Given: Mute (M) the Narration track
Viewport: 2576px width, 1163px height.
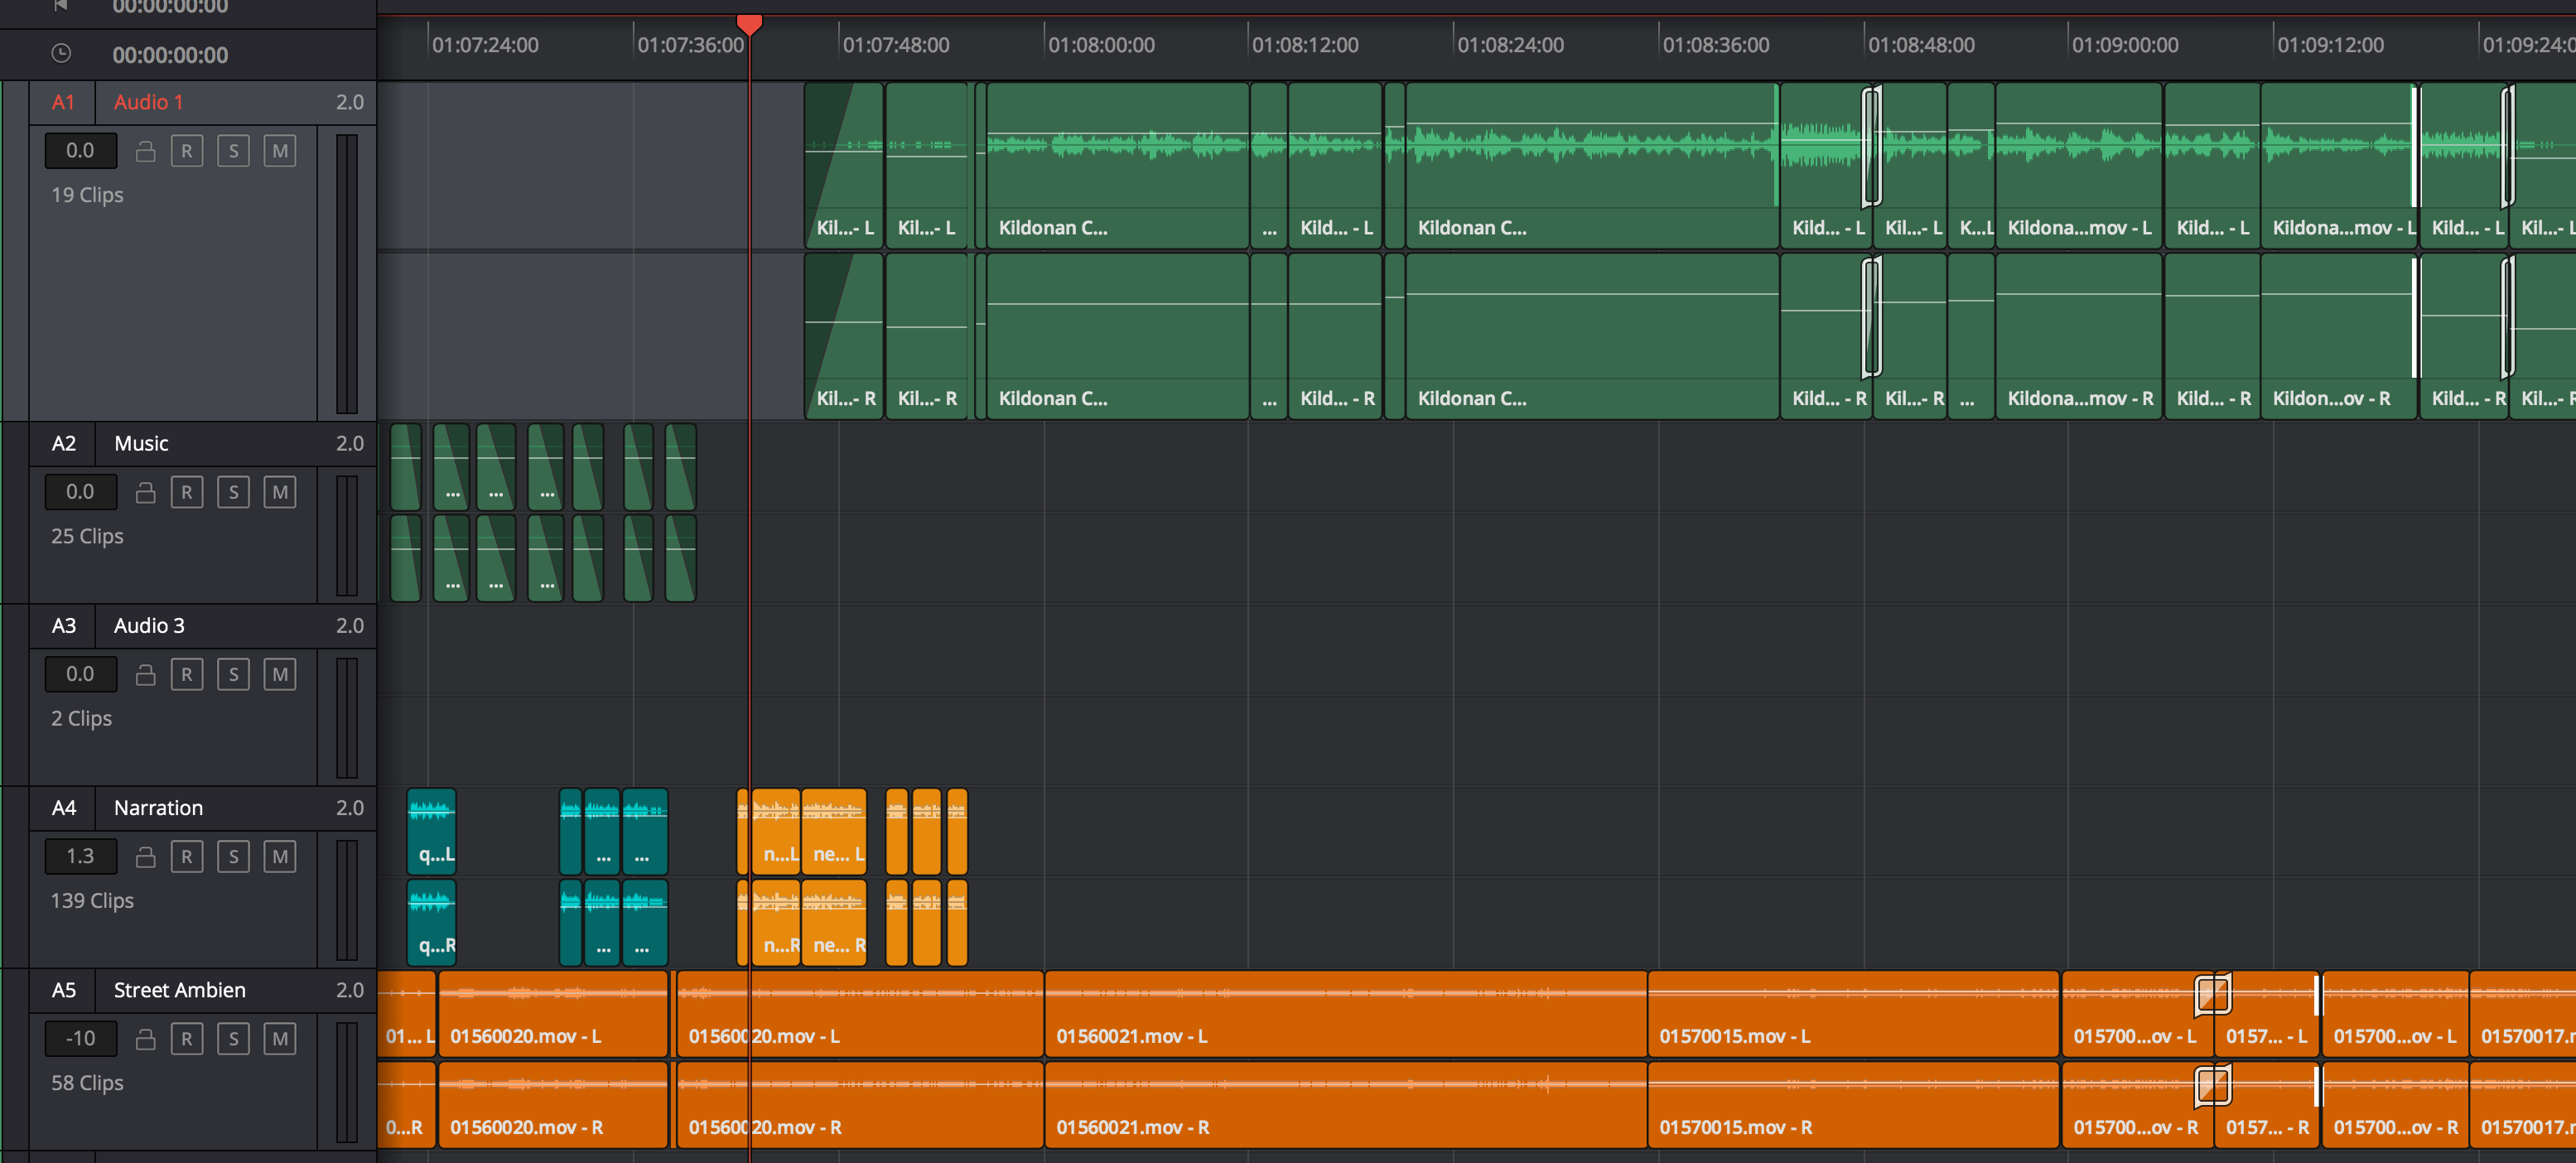Looking at the screenshot, I should click(280, 857).
